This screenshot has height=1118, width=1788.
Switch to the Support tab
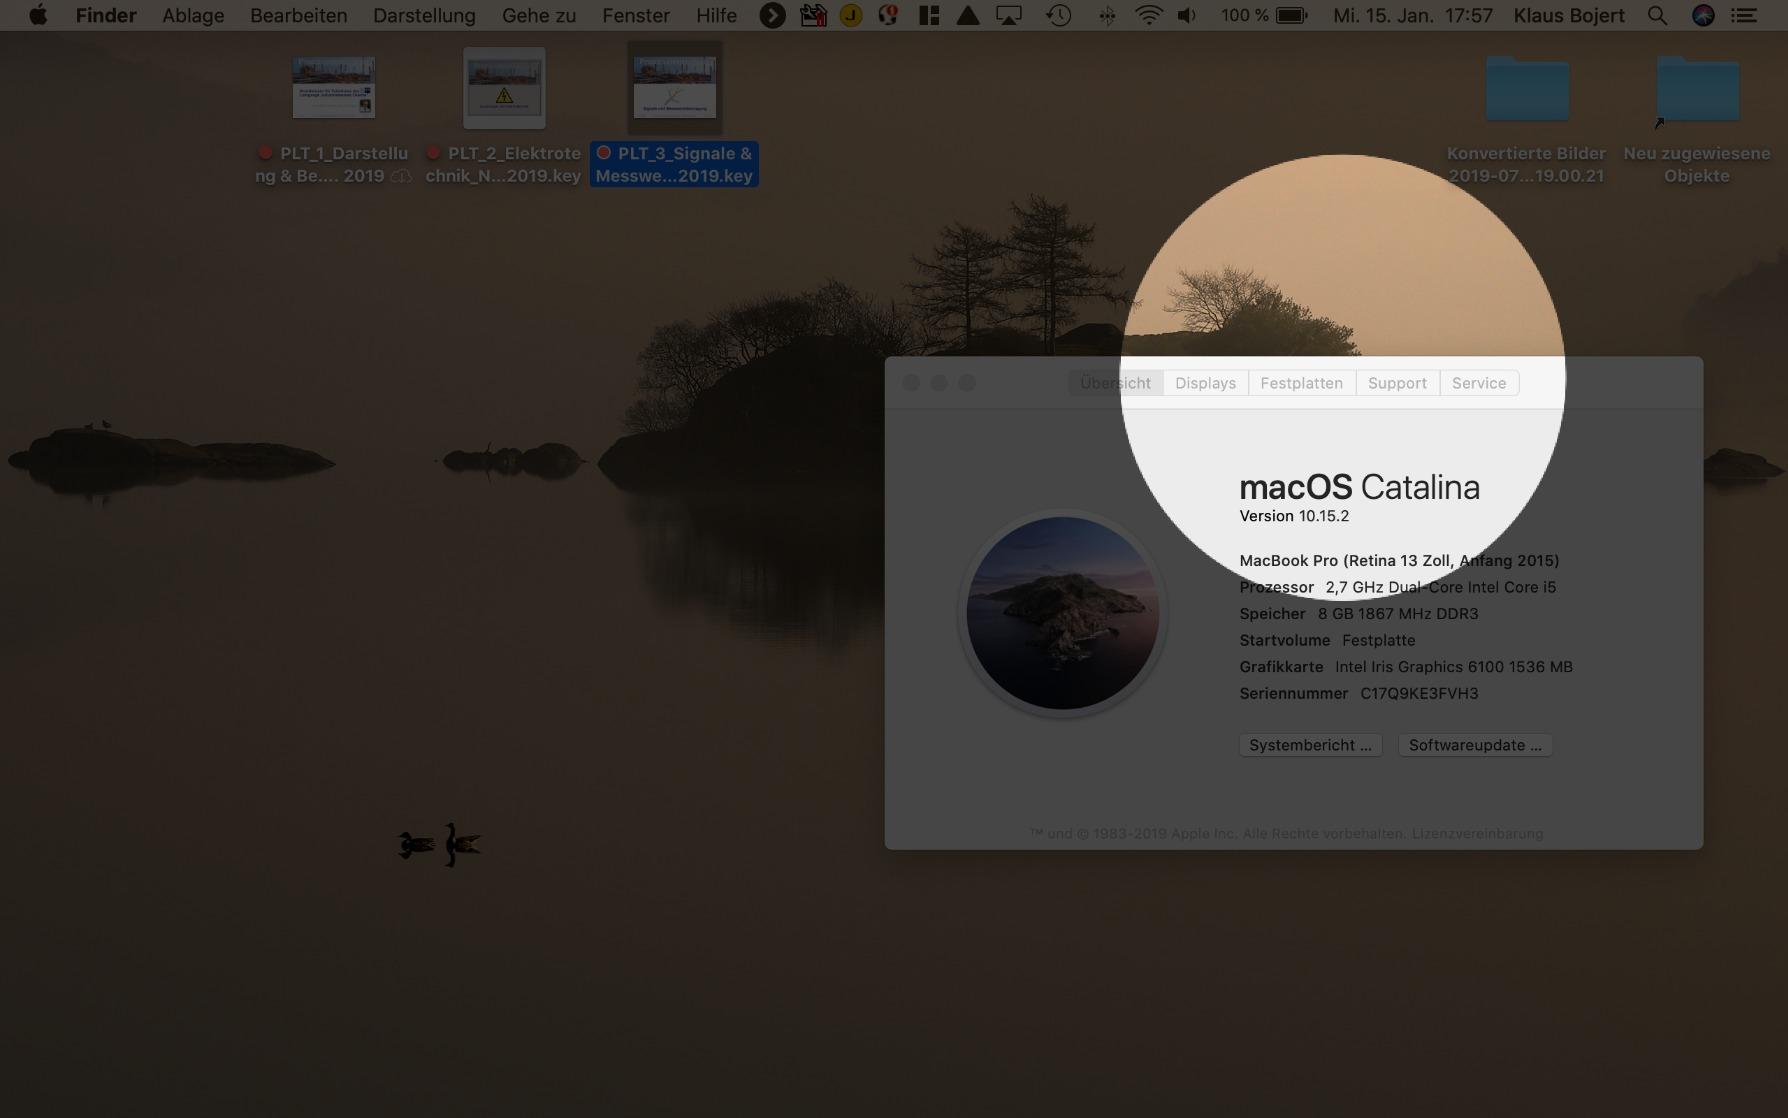[1397, 383]
